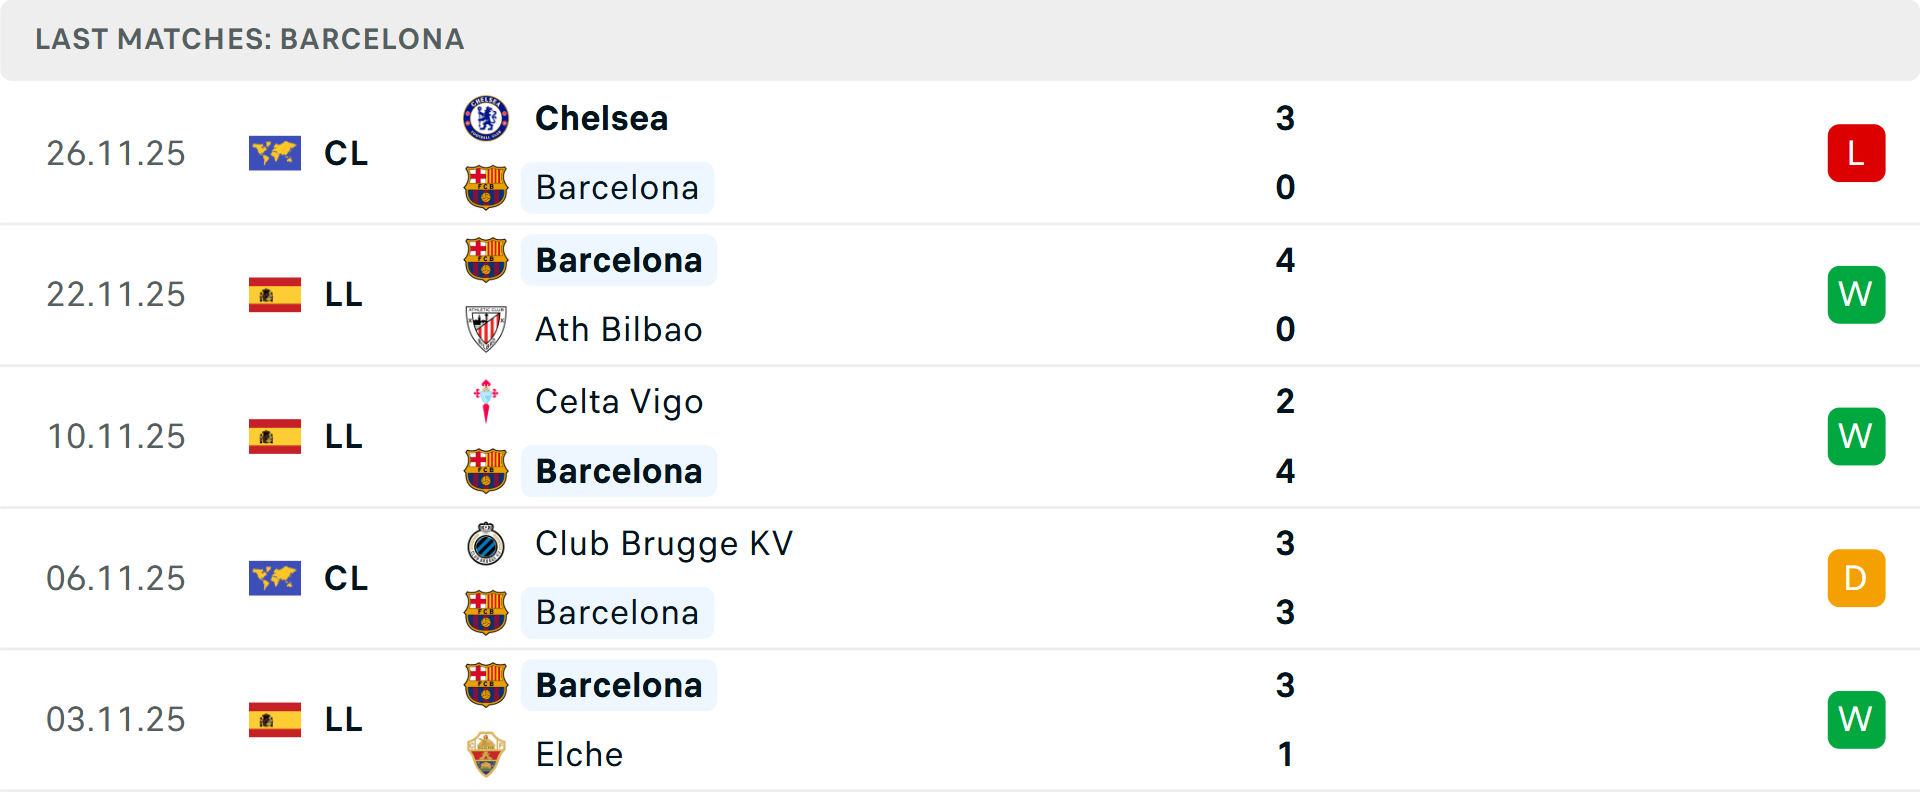Click the Athletic Bilbao crest icon
The height and width of the screenshot is (792, 1920).
(x=486, y=329)
